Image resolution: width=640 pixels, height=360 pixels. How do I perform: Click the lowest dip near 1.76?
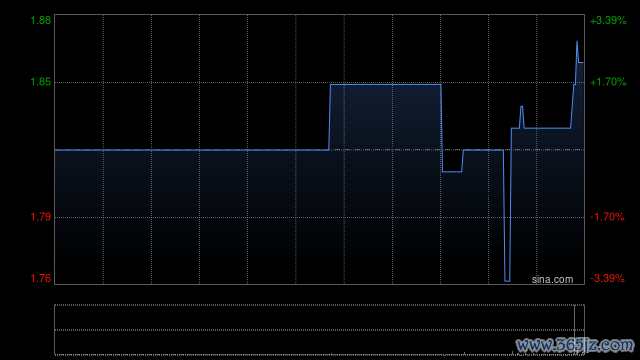pos(507,280)
